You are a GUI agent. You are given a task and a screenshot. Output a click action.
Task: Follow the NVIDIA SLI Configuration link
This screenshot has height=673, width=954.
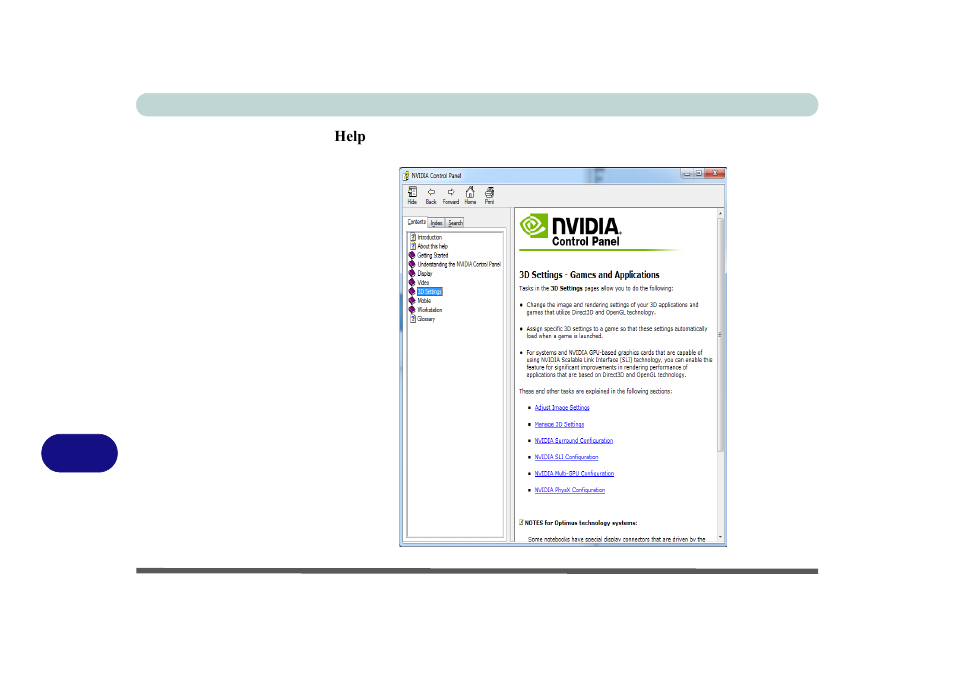point(566,457)
